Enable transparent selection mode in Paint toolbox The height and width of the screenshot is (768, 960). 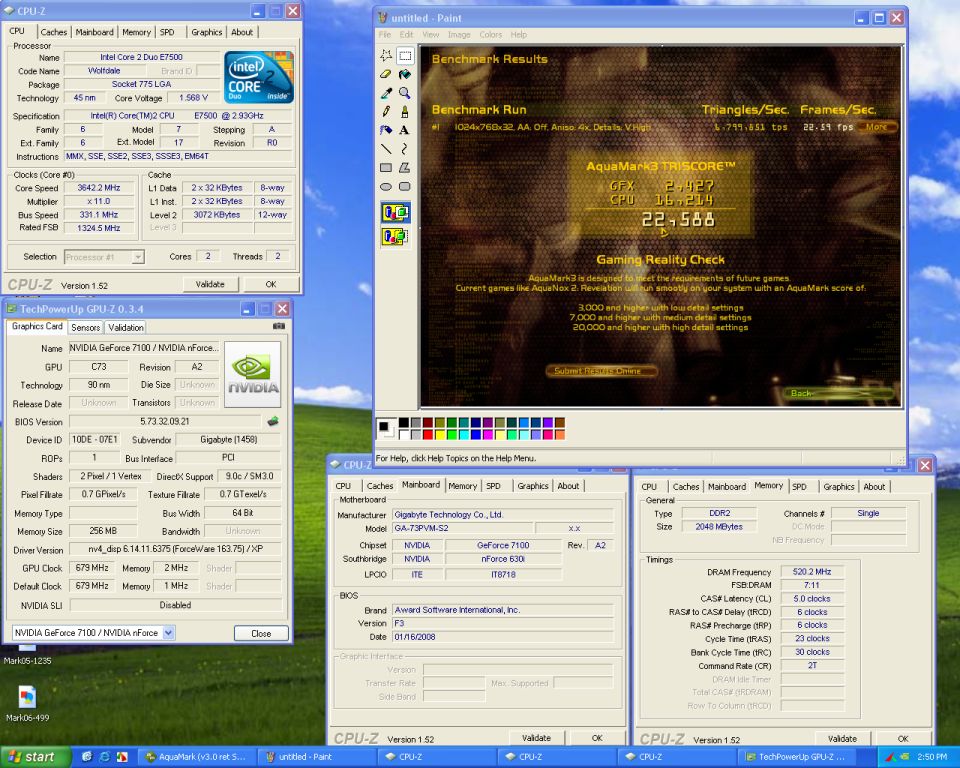pyautogui.click(x=396, y=236)
